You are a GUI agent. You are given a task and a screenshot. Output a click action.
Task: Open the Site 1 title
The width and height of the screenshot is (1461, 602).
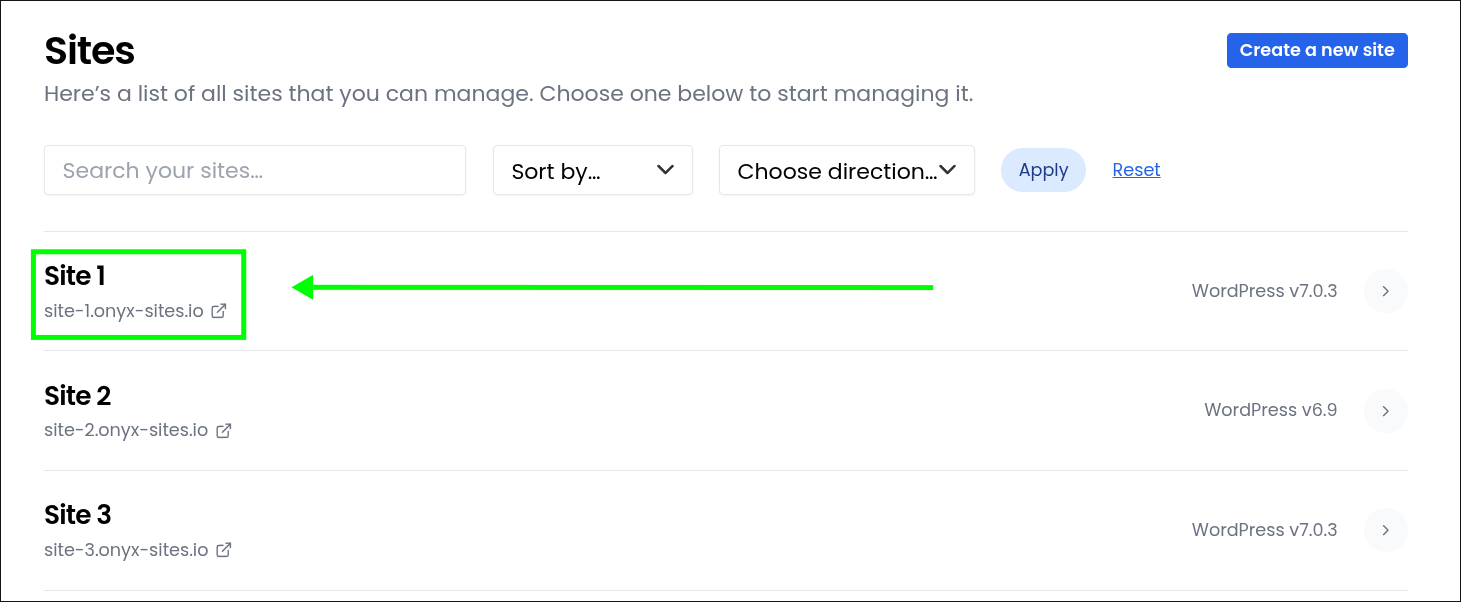(75, 275)
